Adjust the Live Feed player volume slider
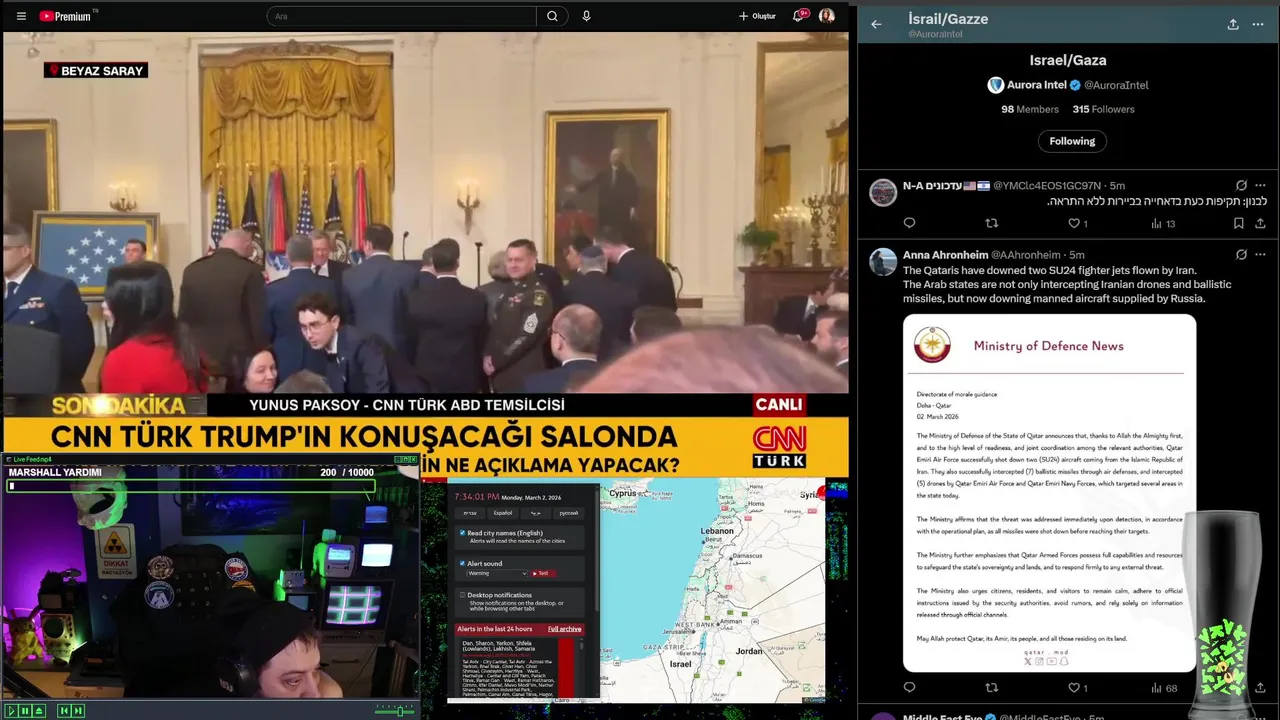Screen dimensions: 1280x720 tap(395, 711)
